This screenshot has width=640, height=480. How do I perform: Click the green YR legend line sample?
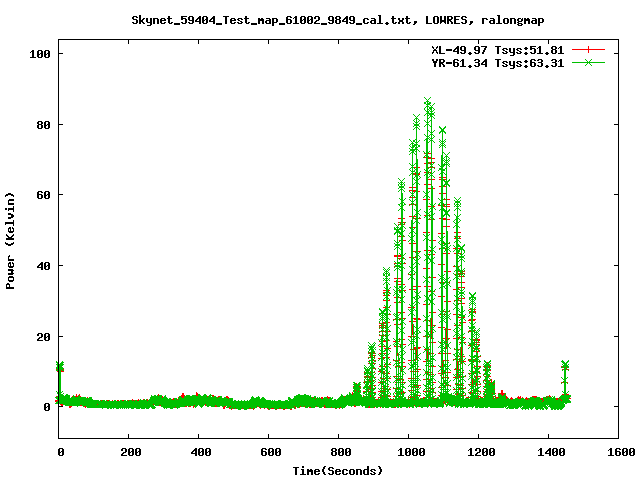click(588, 63)
